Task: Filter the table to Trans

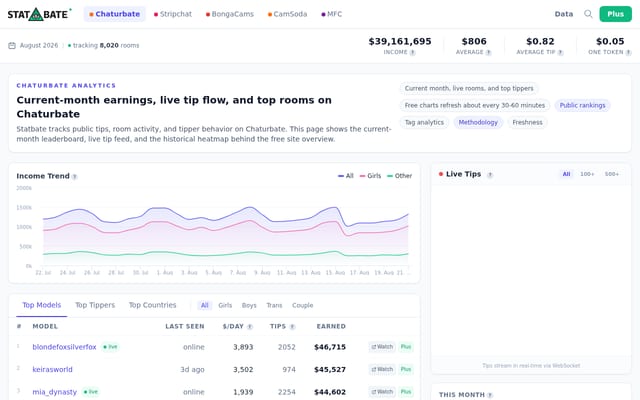Action: tap(274, 305)
